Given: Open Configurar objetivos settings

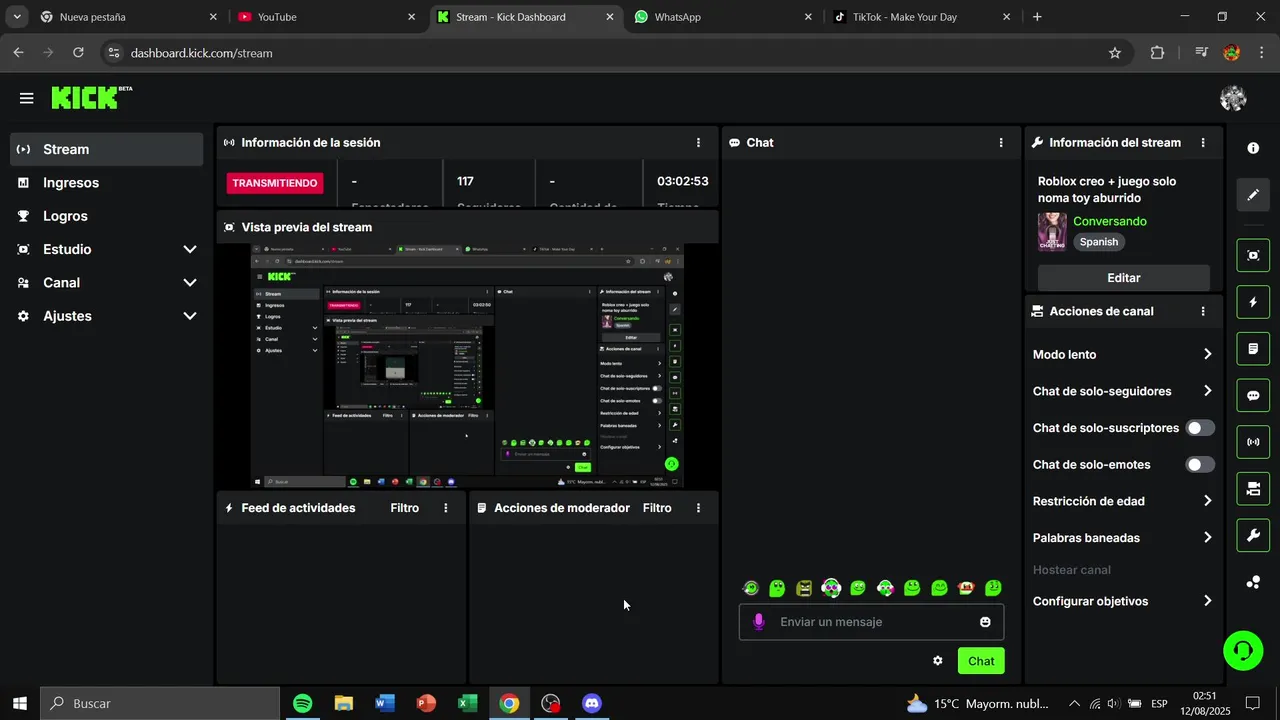Looking at the screenshot, I should [x=1123, y=601].
